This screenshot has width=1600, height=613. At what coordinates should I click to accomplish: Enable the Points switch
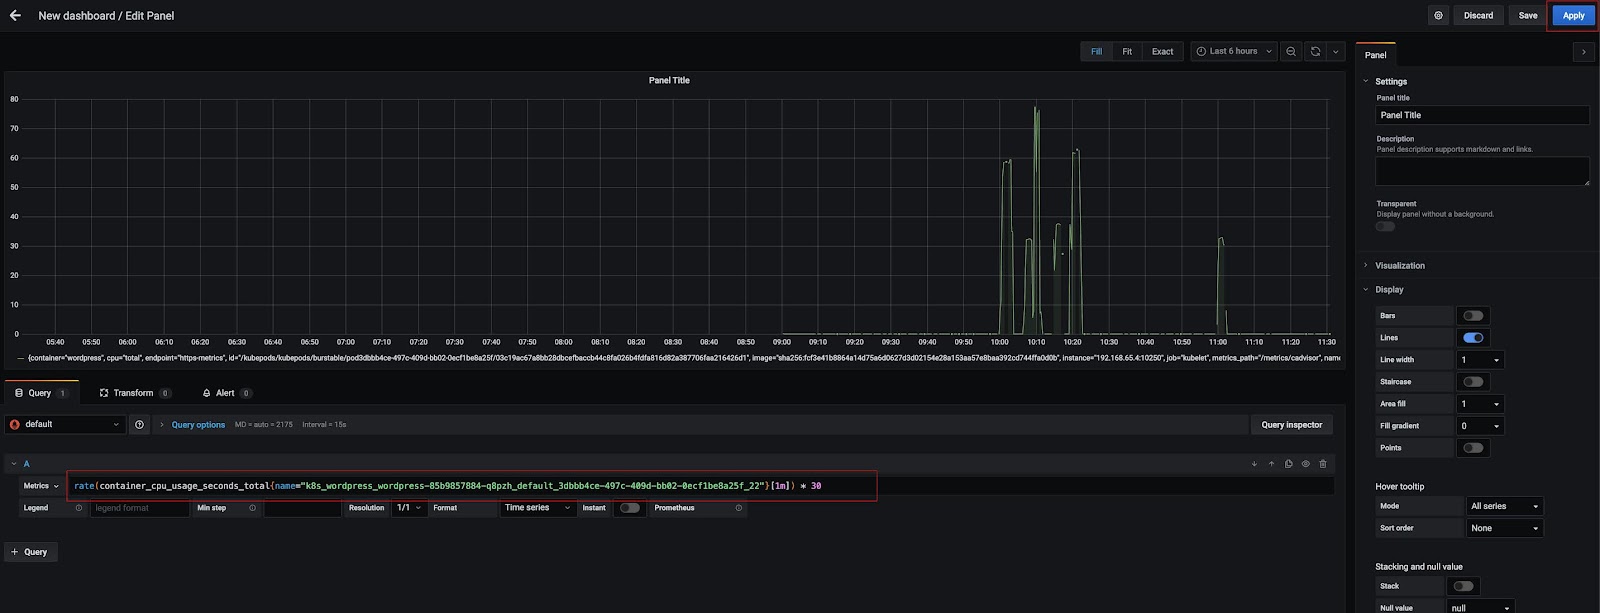point(1473,448)
